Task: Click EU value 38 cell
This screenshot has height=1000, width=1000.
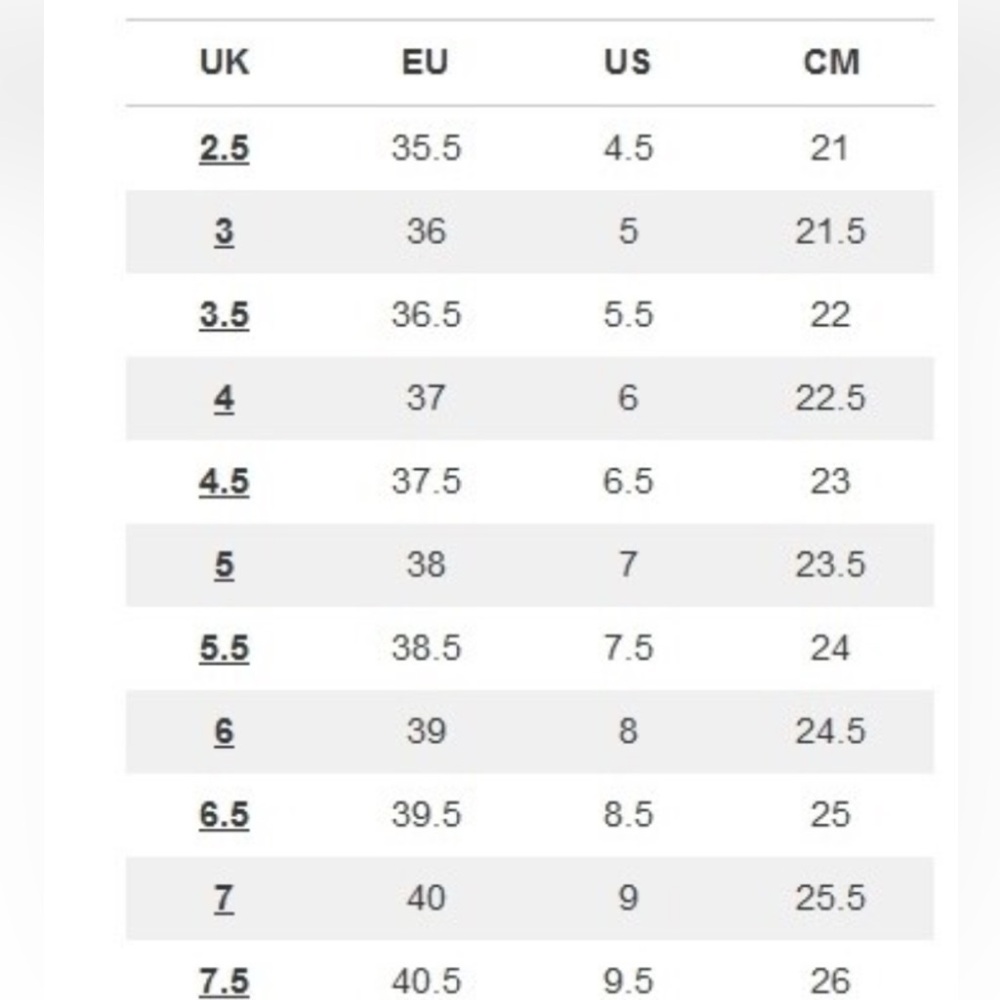Action: (x=426, y=565)
